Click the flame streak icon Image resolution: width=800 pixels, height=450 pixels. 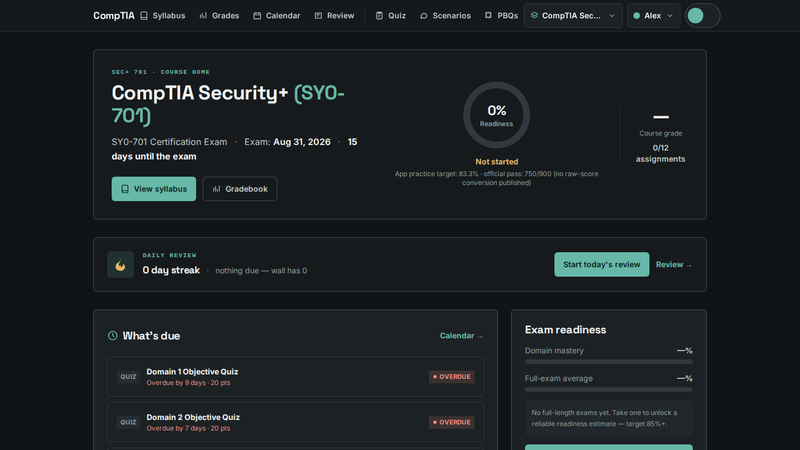[x=120, y=264]
